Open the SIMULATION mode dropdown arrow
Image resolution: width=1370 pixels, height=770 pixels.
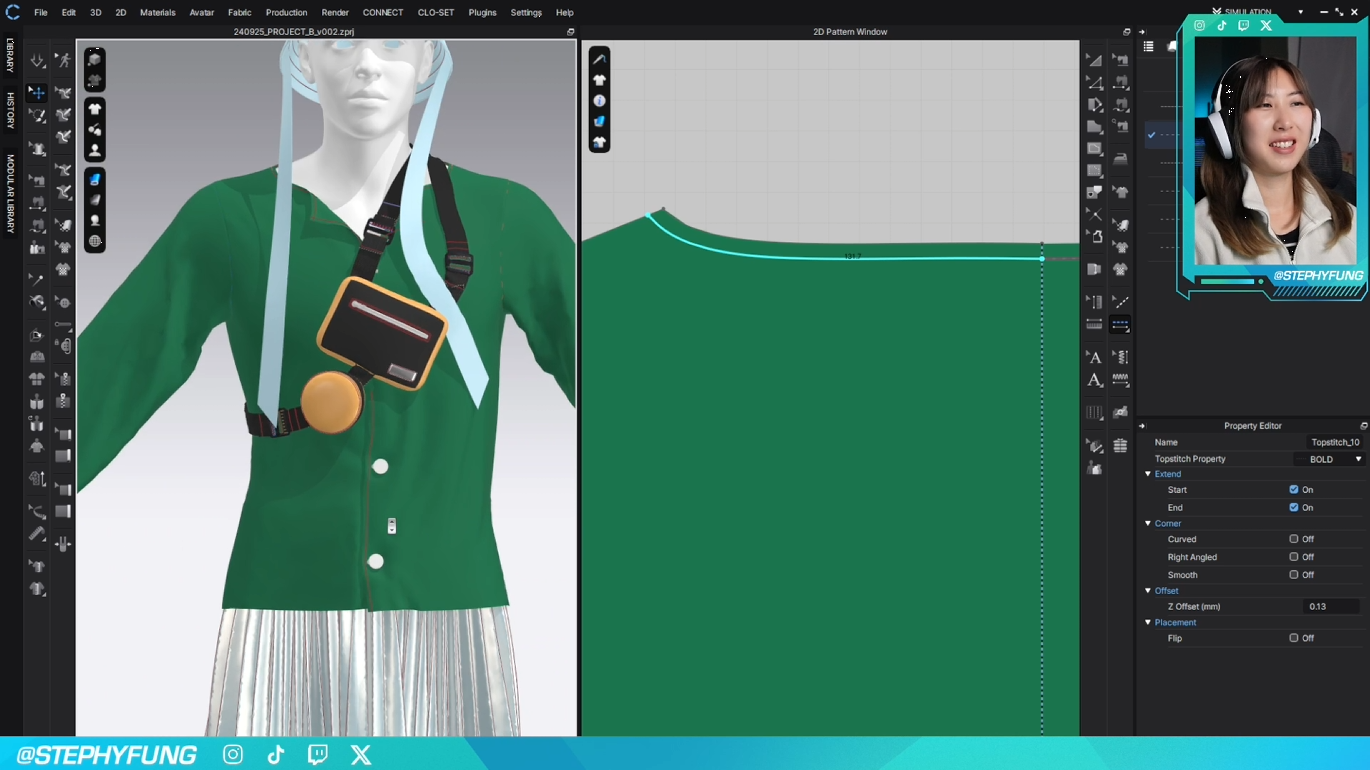(1301, 12)
